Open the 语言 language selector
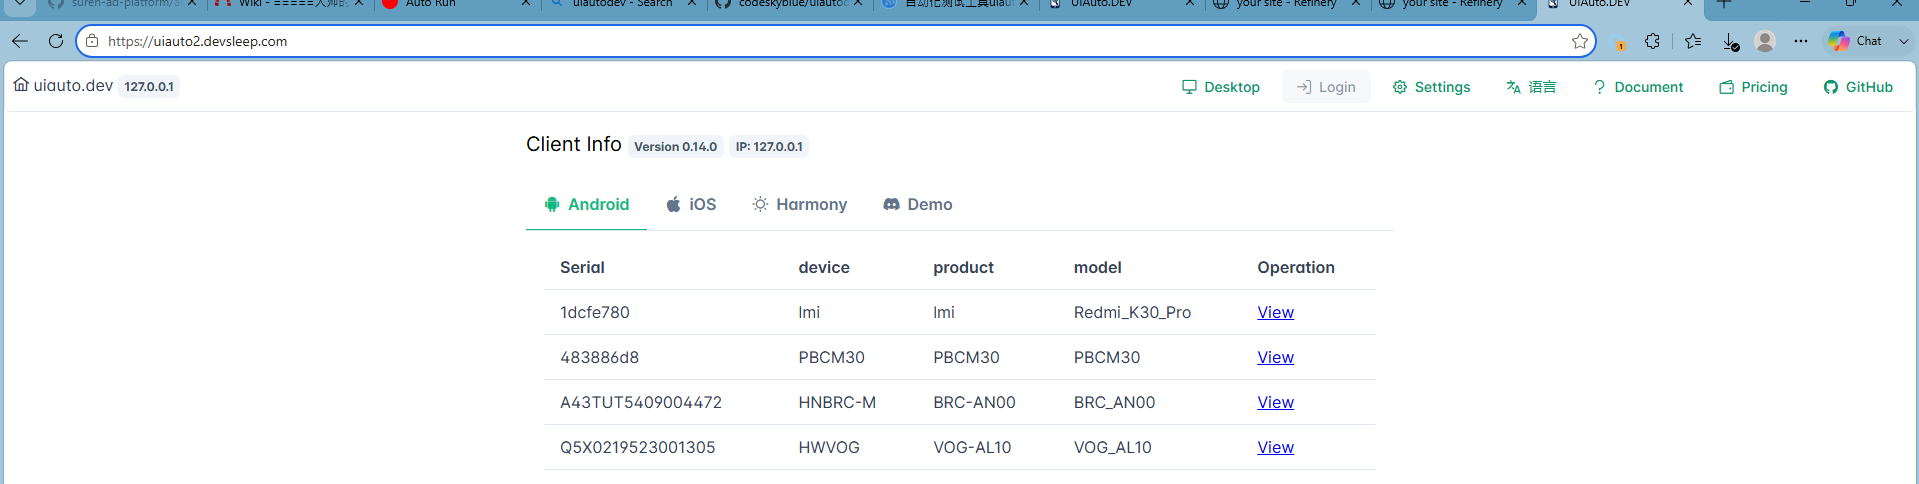 [1531, 87]
